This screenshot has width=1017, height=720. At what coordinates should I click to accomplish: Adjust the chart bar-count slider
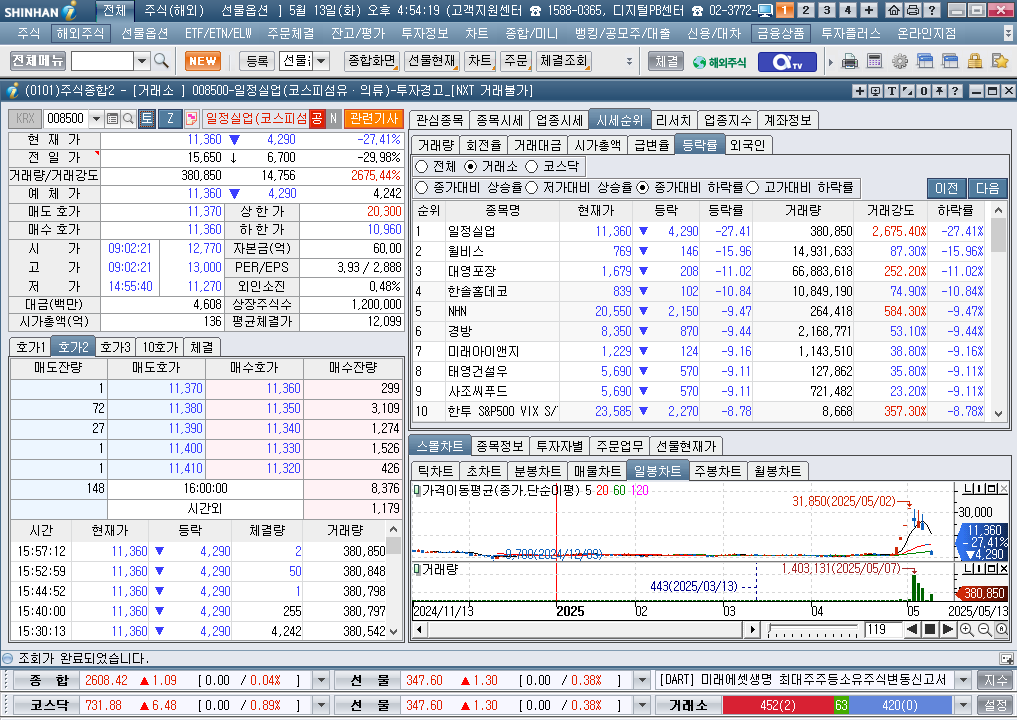click(811, 629)
